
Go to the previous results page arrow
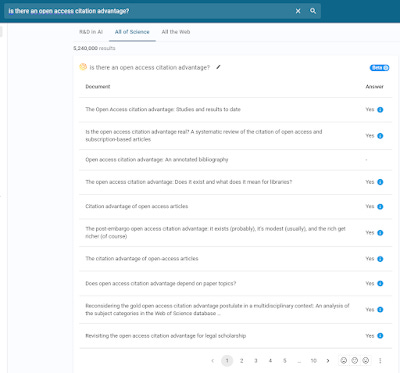tap(213, 361)
